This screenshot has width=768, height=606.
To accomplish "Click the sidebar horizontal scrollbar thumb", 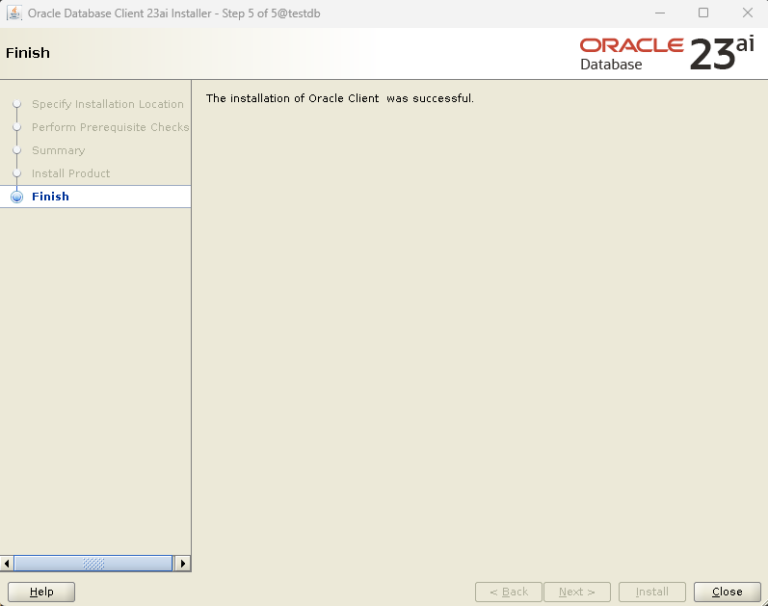I will pyautogui.click(x=93, y=563).
